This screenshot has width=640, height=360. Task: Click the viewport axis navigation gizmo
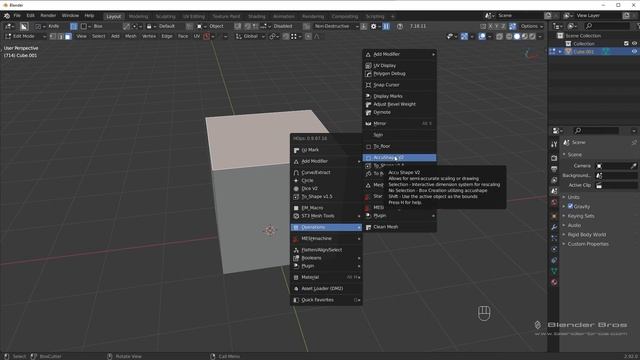pyautogui.click(x=531, y=53)
